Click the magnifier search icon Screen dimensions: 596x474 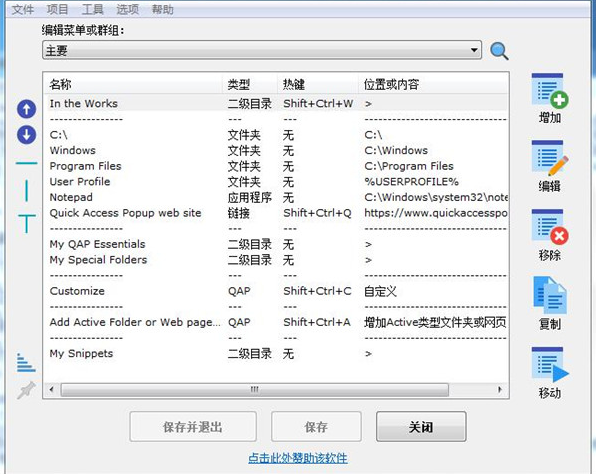point(499,51)
